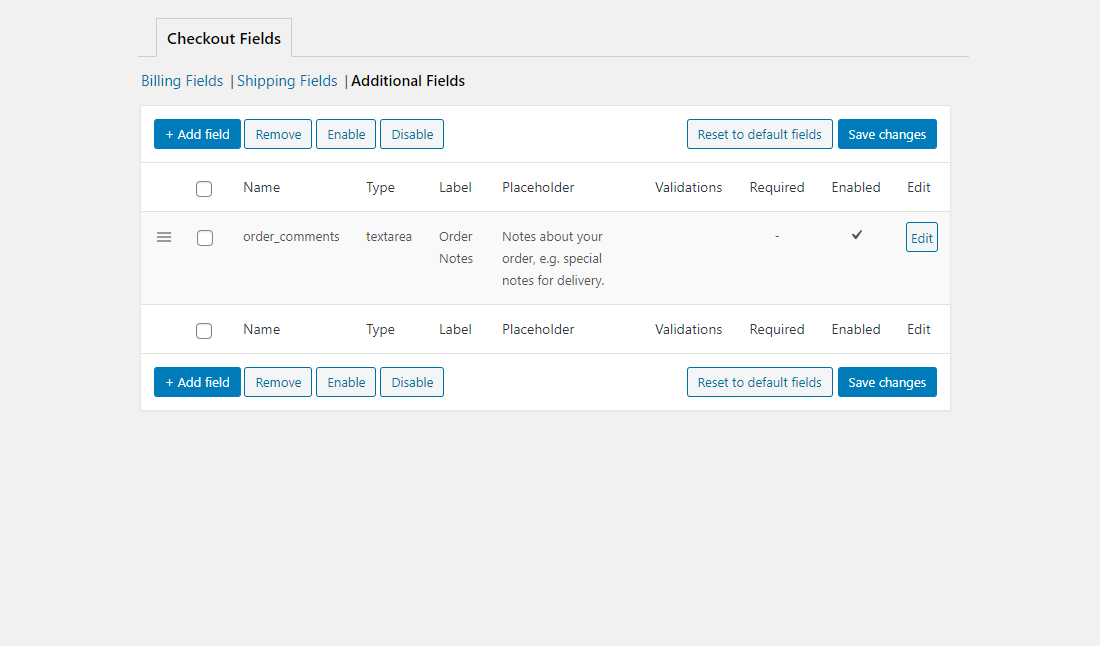Click the Enabled checkmark for order_comments
This screenshot has height=646, width=1100.
(x=856, y=235)
